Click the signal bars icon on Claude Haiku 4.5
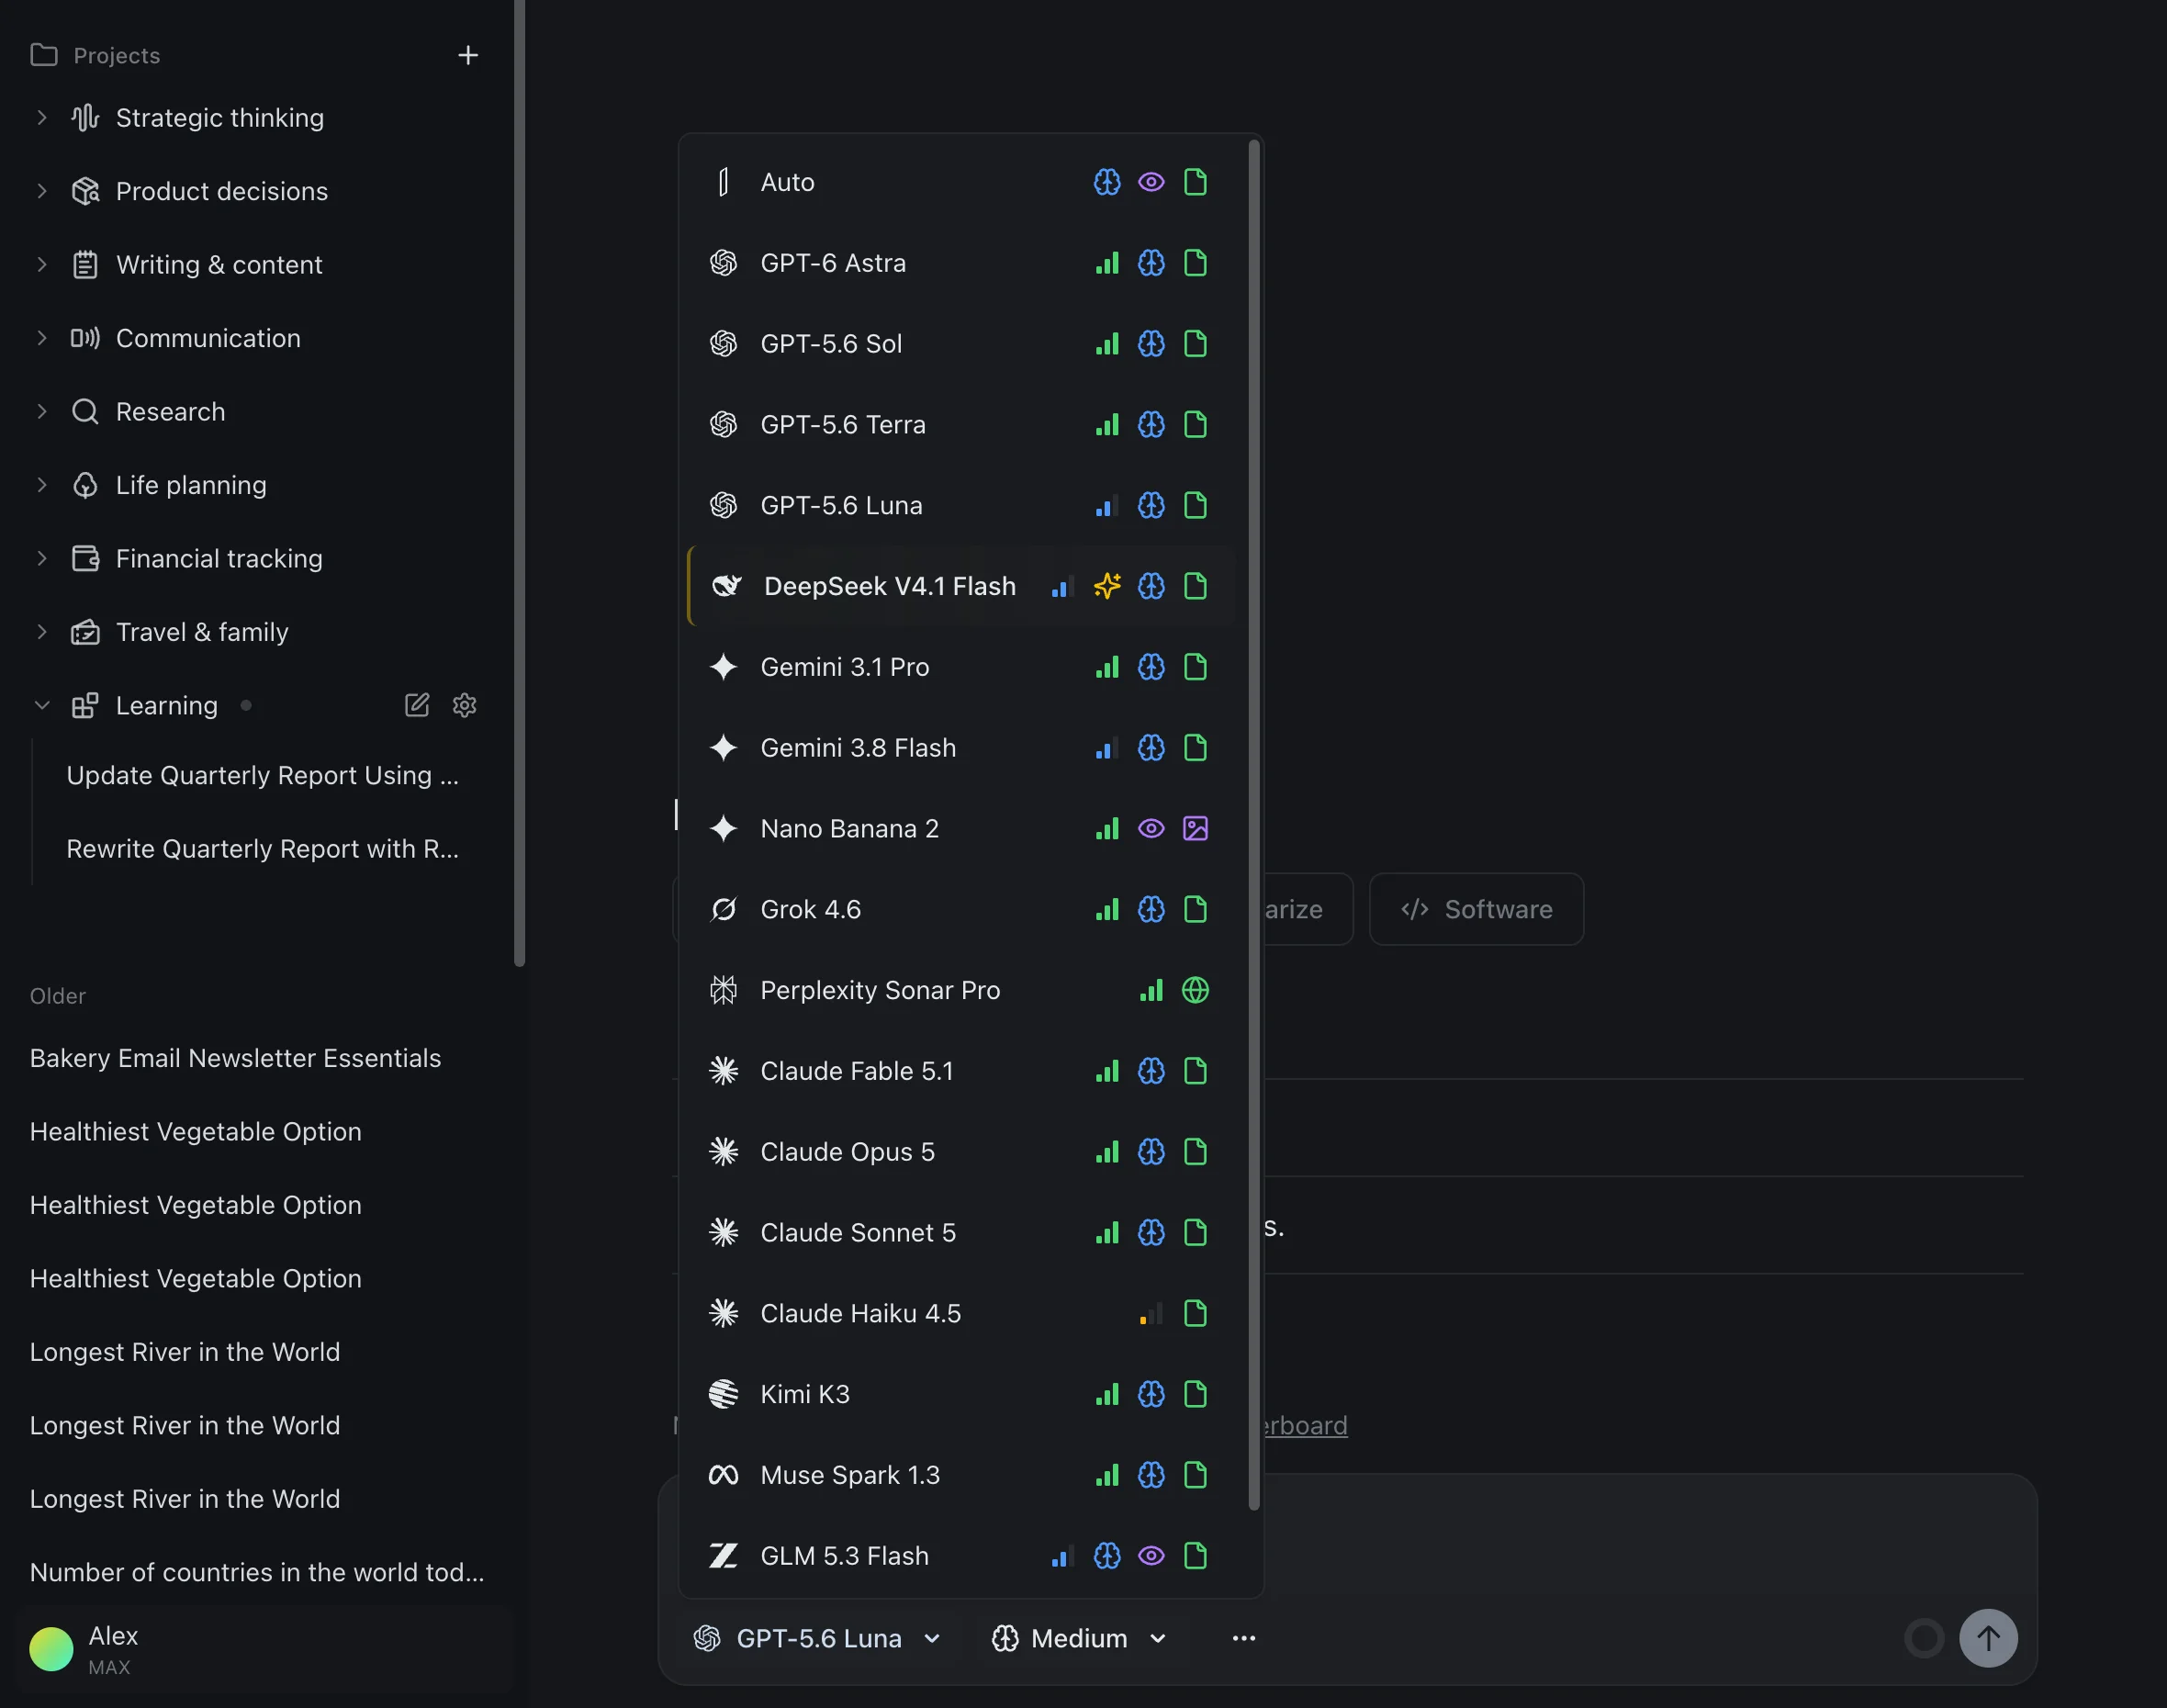Image resolution: width=2167 pixels, height=1708 pixels. coord(1151,1314)
